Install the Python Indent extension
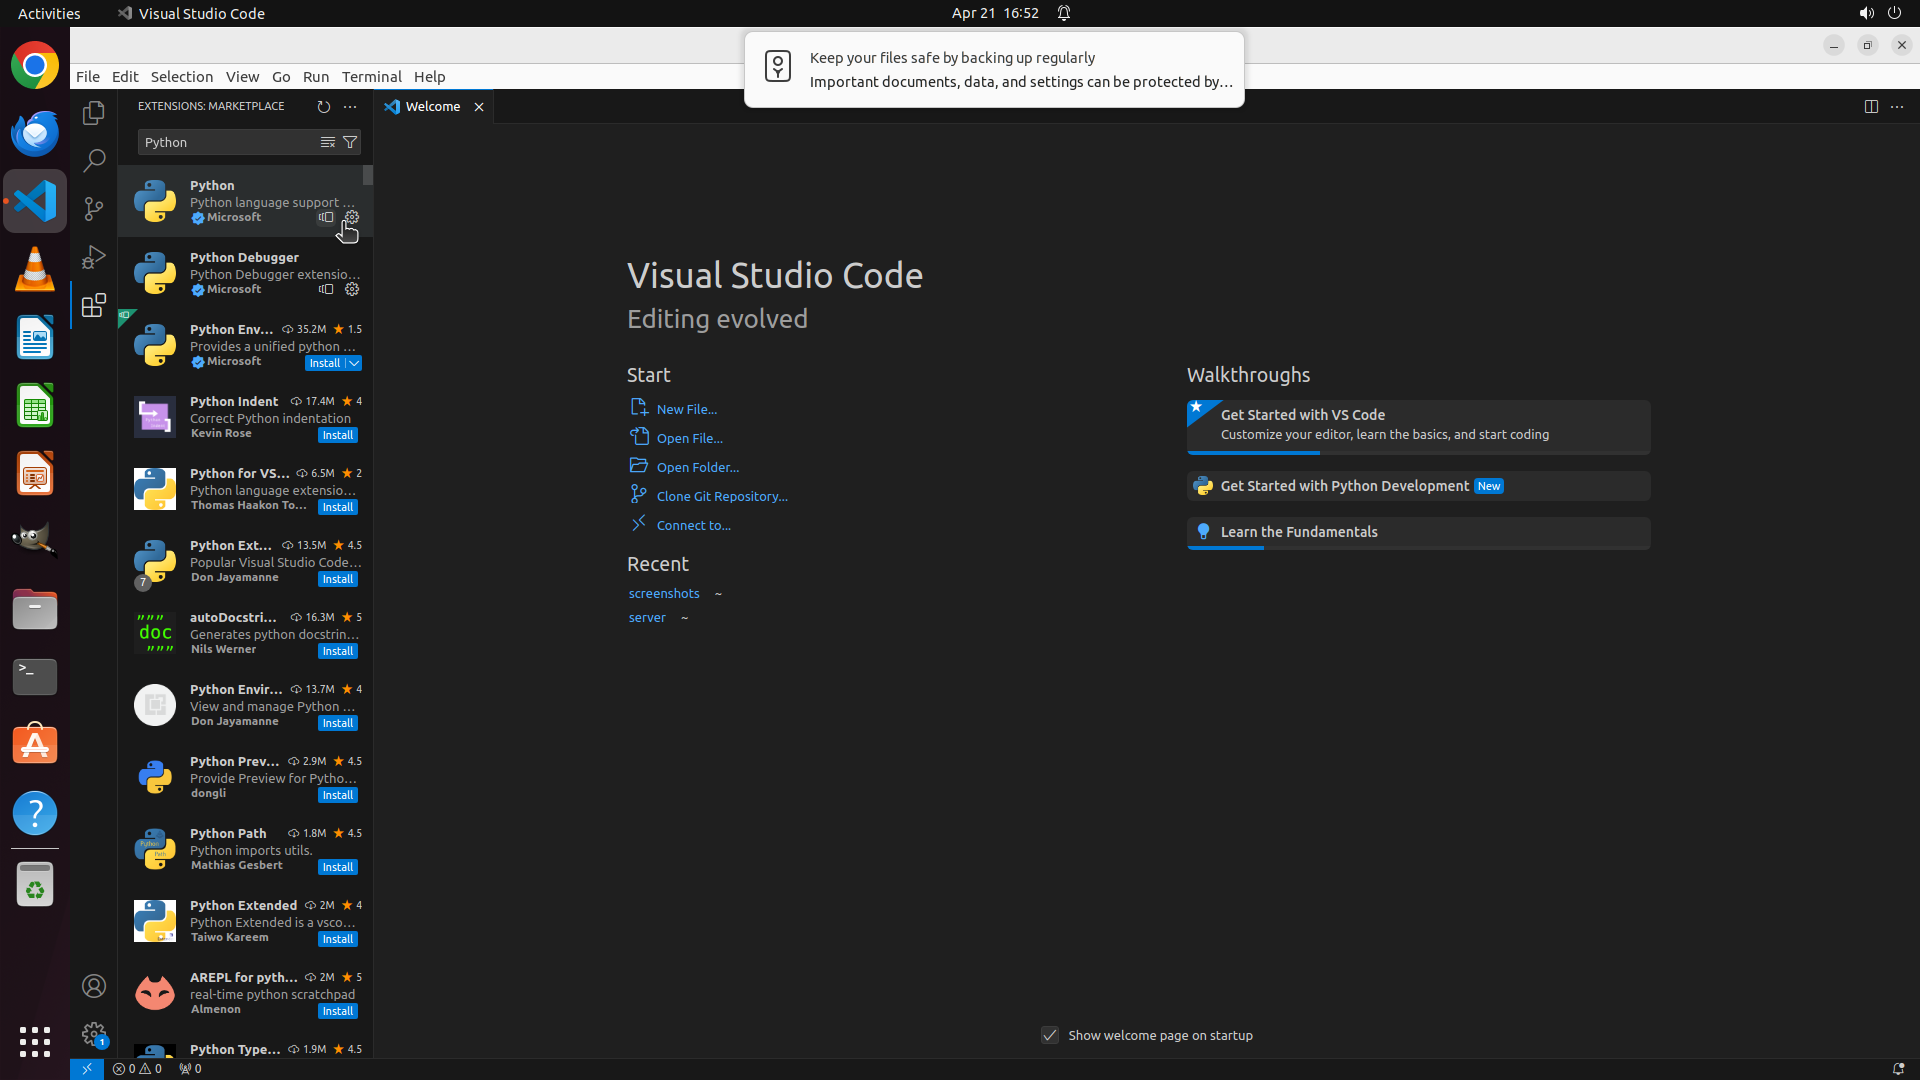The image size is (1920, 1080). (338, 435)
